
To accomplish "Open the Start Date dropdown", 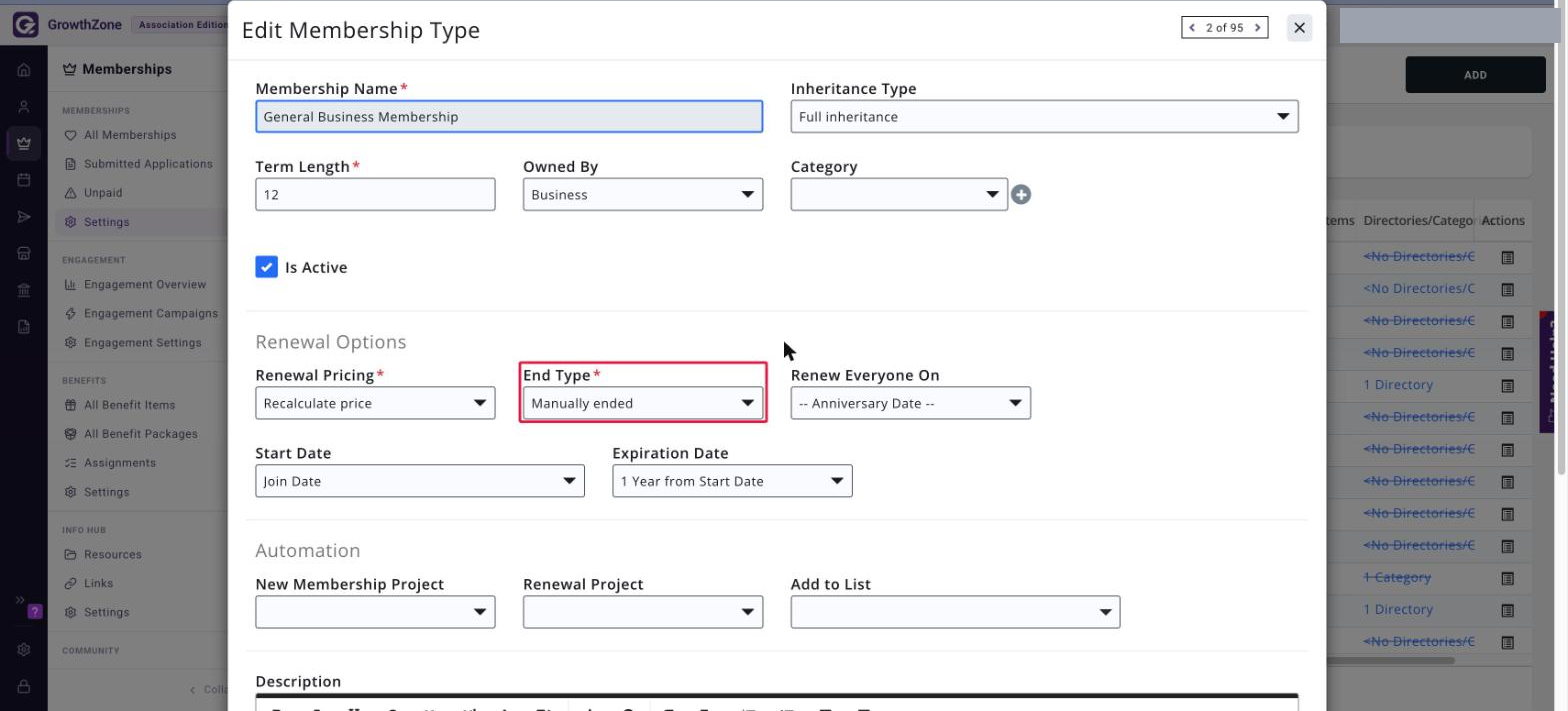I will pos(420,481).
